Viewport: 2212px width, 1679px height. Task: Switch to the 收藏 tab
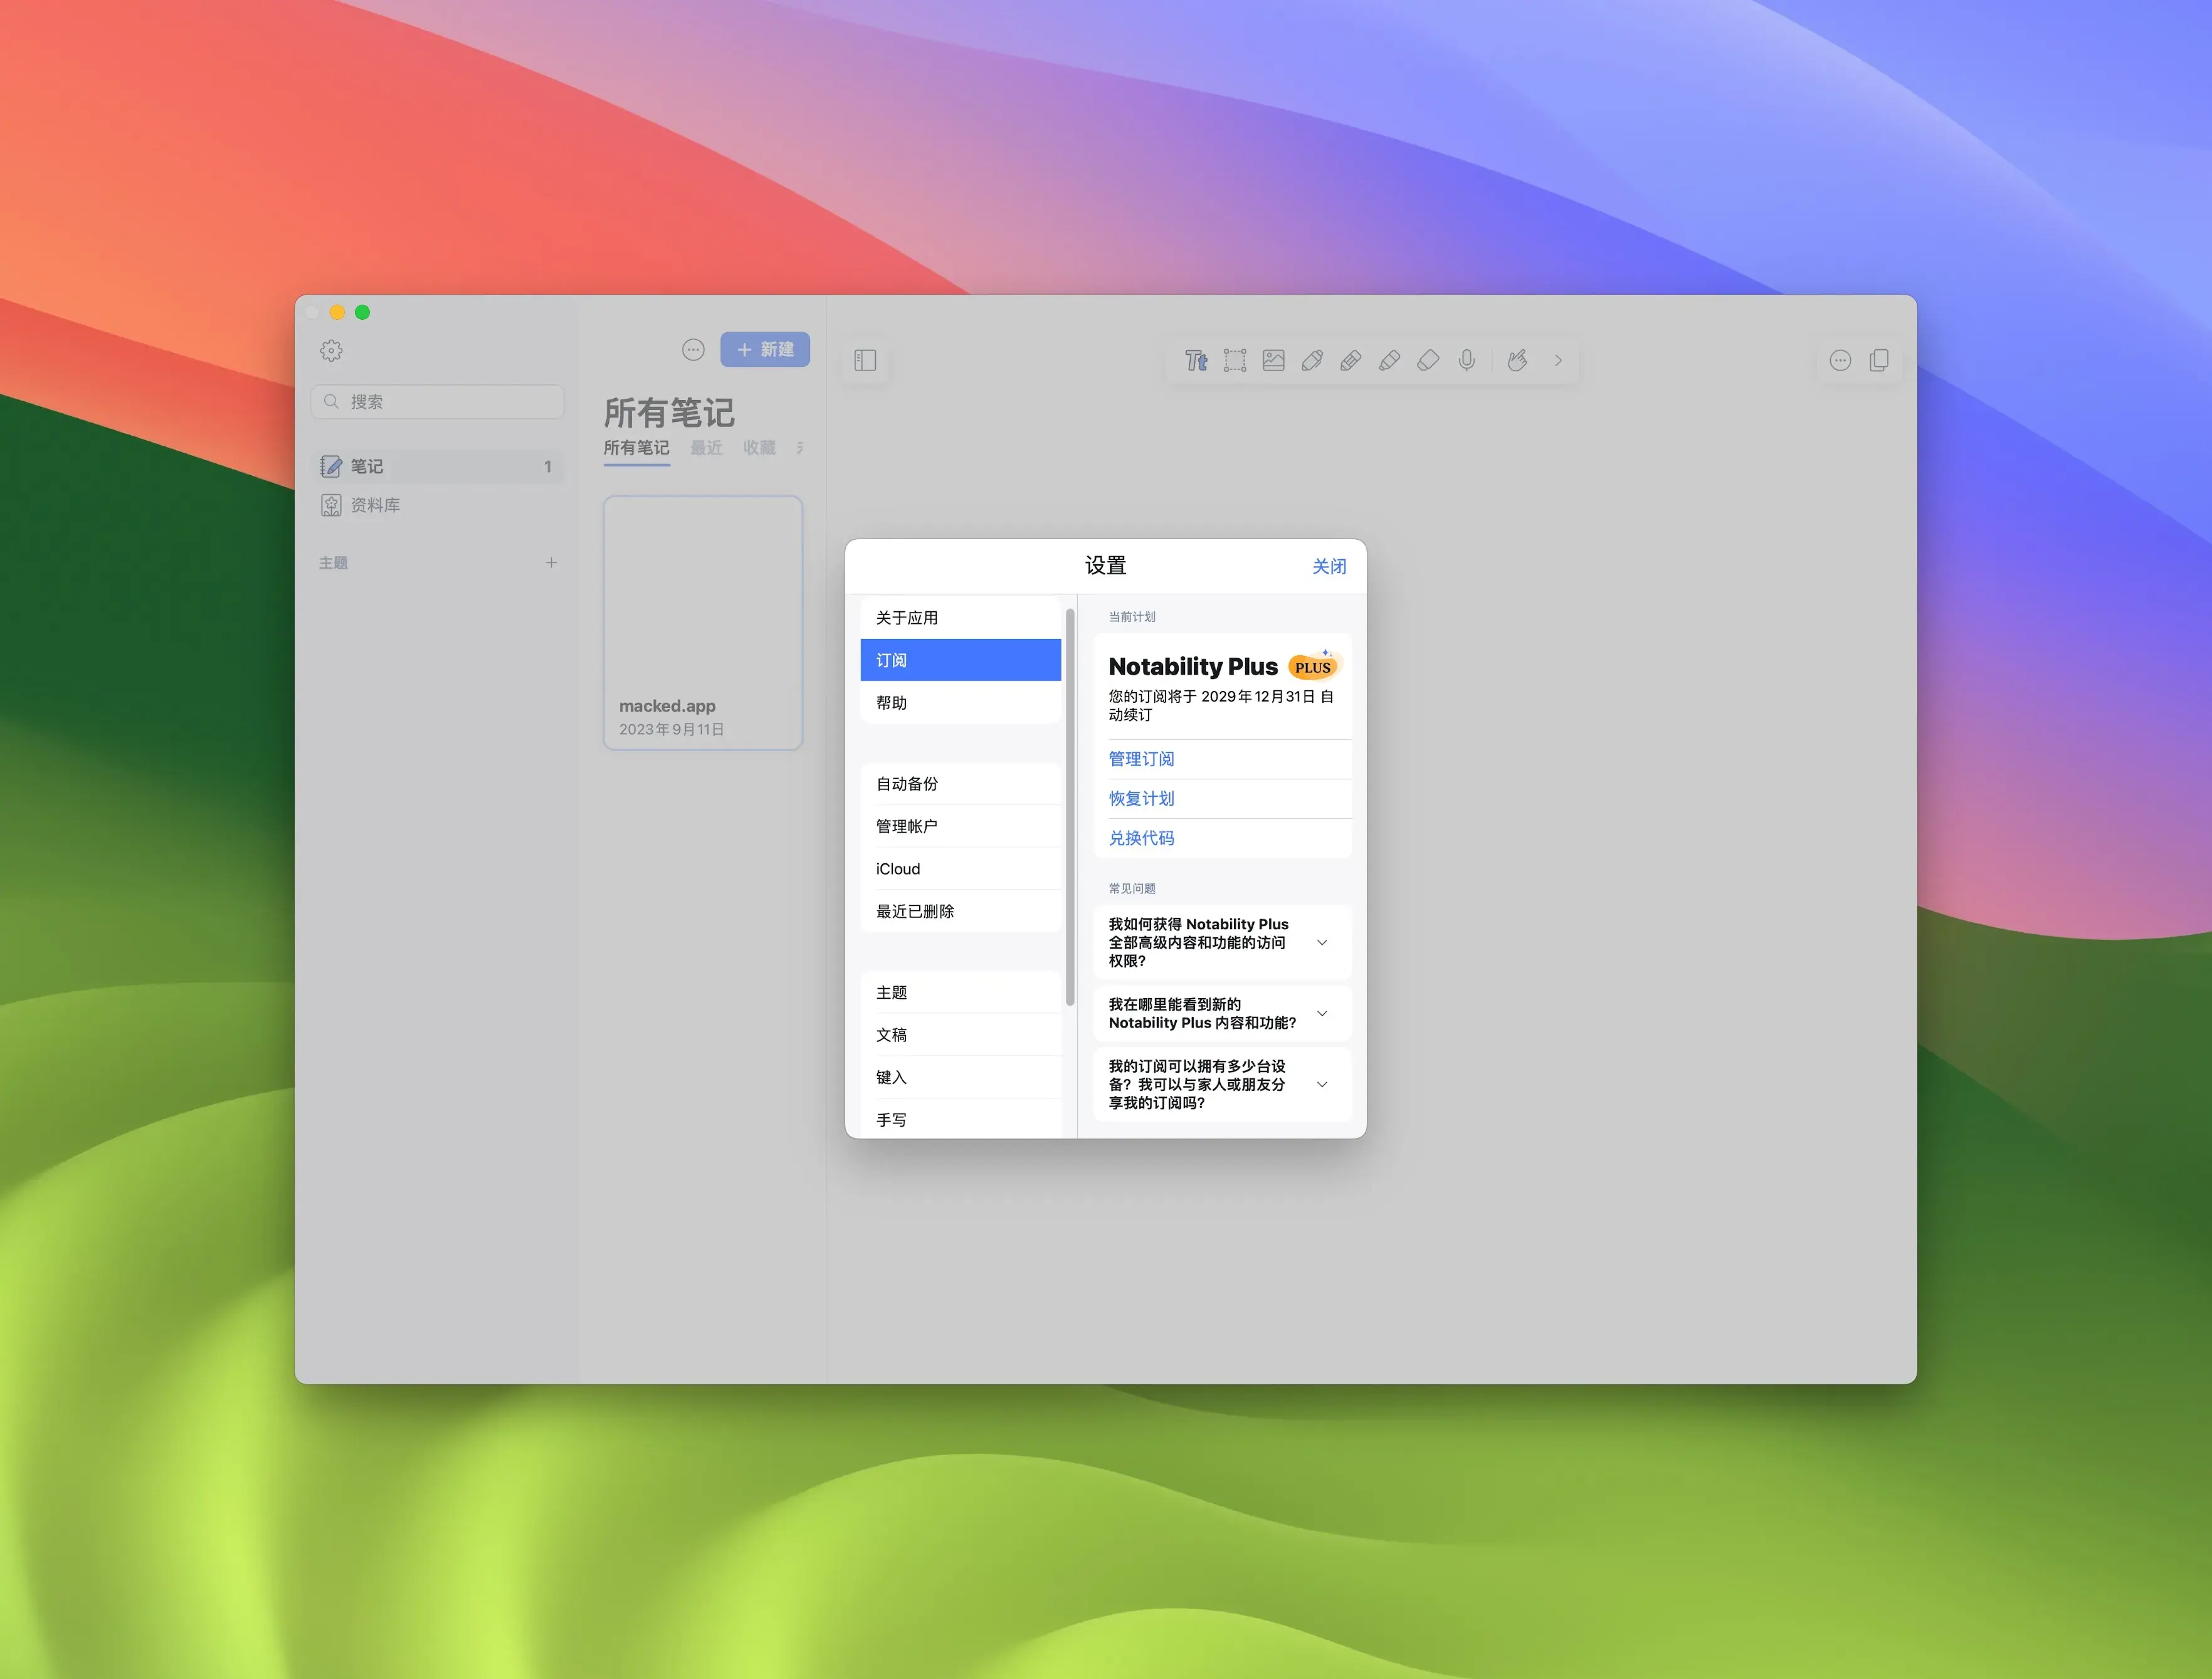click(759, 448)
